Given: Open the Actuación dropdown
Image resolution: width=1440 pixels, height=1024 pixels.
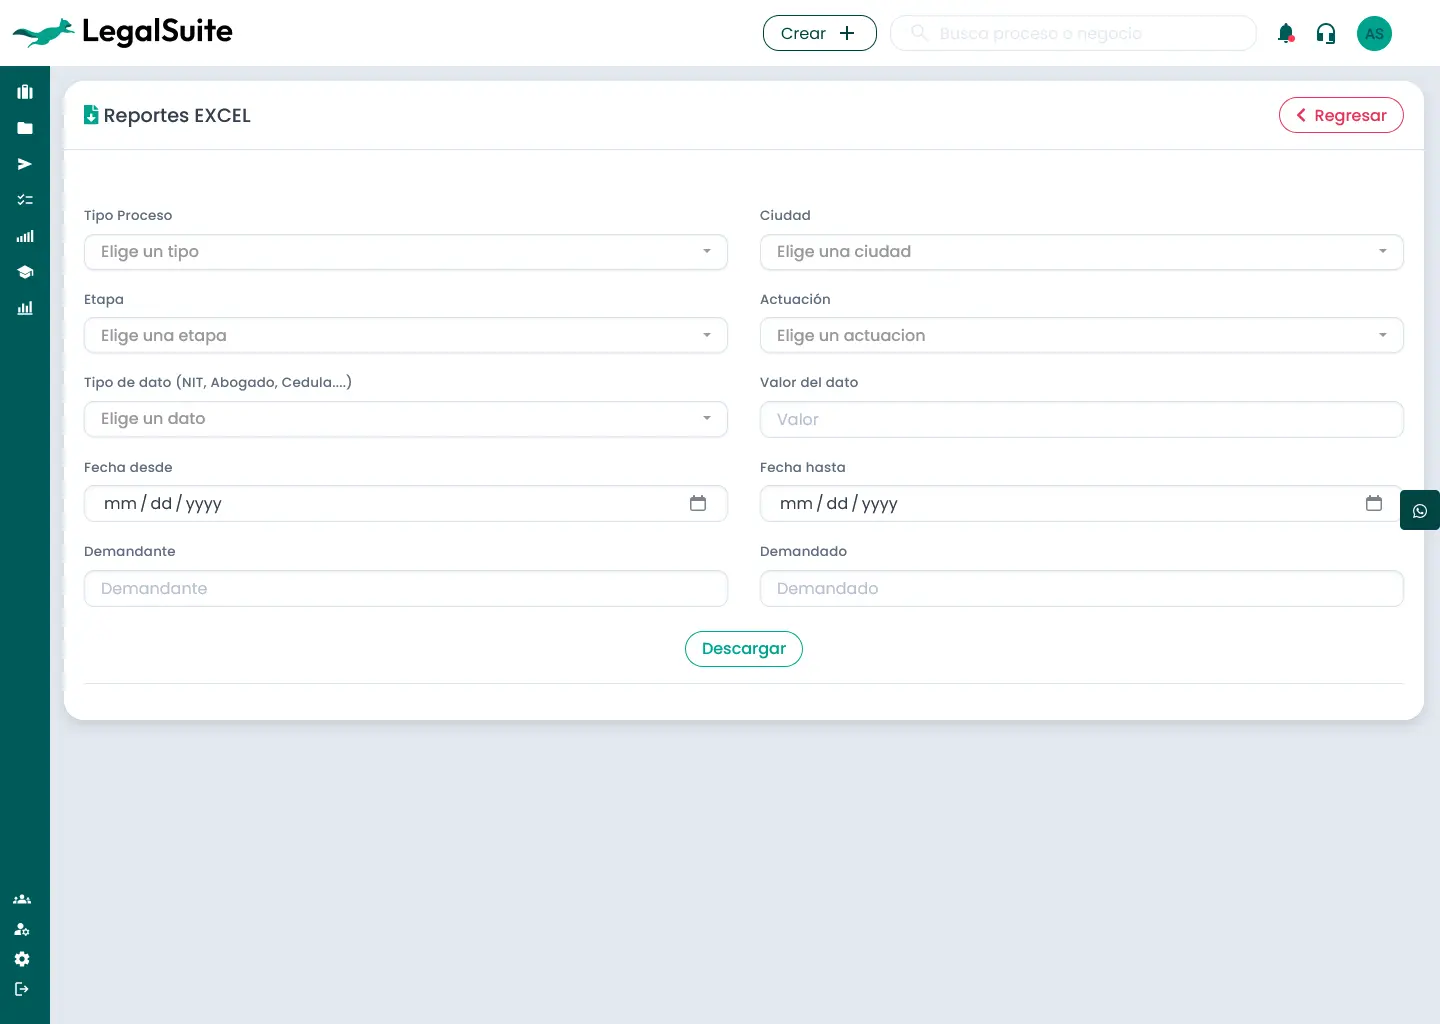Looking at the screenshot, I should 1081,336.
